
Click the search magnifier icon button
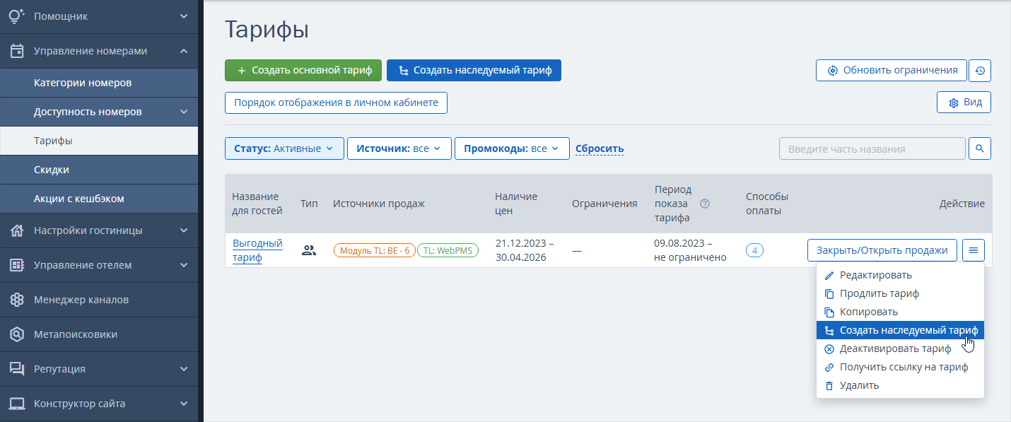[x=979, y=148]
